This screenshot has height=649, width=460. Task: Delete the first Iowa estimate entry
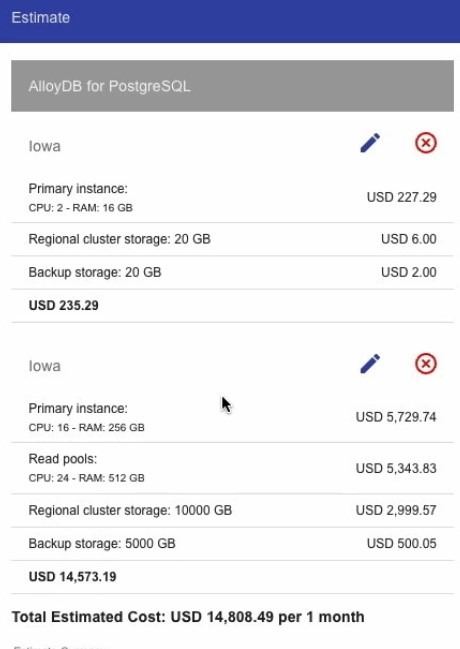click(x=426, y=143)
